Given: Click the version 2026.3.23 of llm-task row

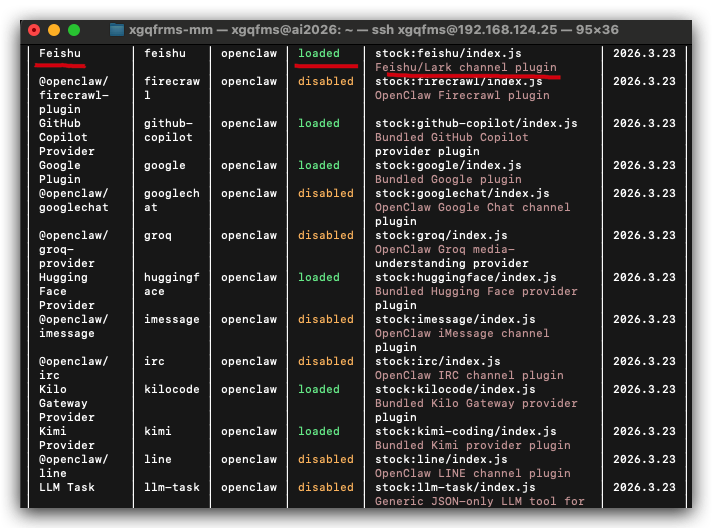Looking at the screenshot, I should 644,487.
